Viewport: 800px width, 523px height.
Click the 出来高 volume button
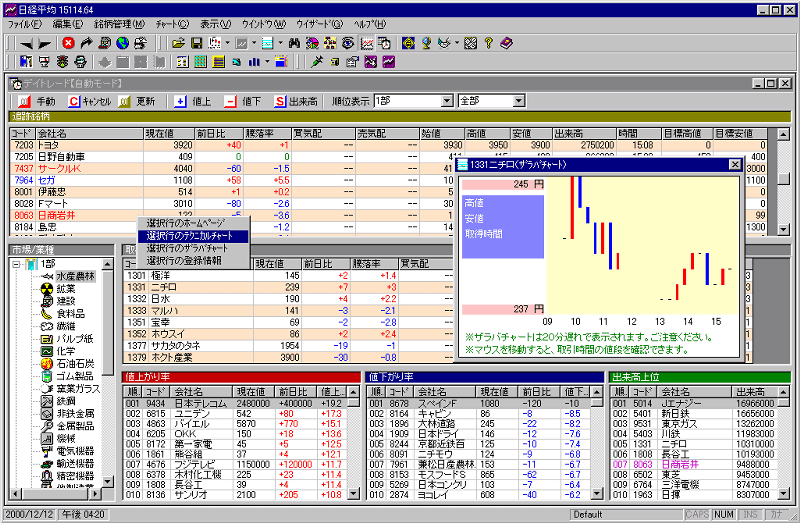pyautogui.click(x=295, y=102)
